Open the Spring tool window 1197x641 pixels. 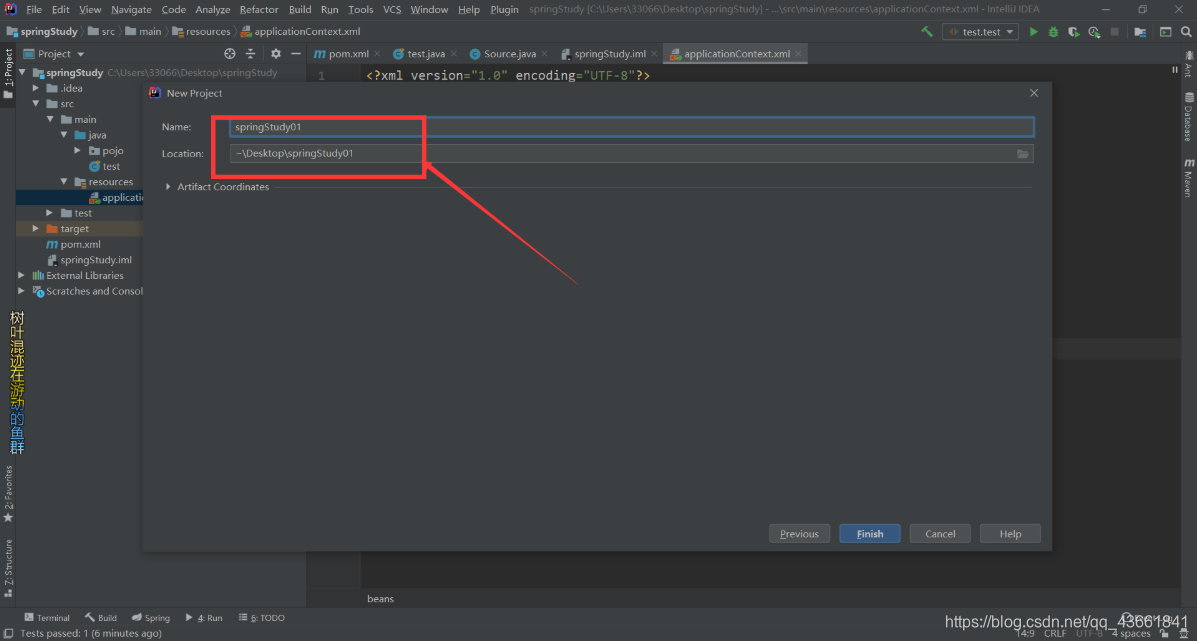tap(150, 617)
